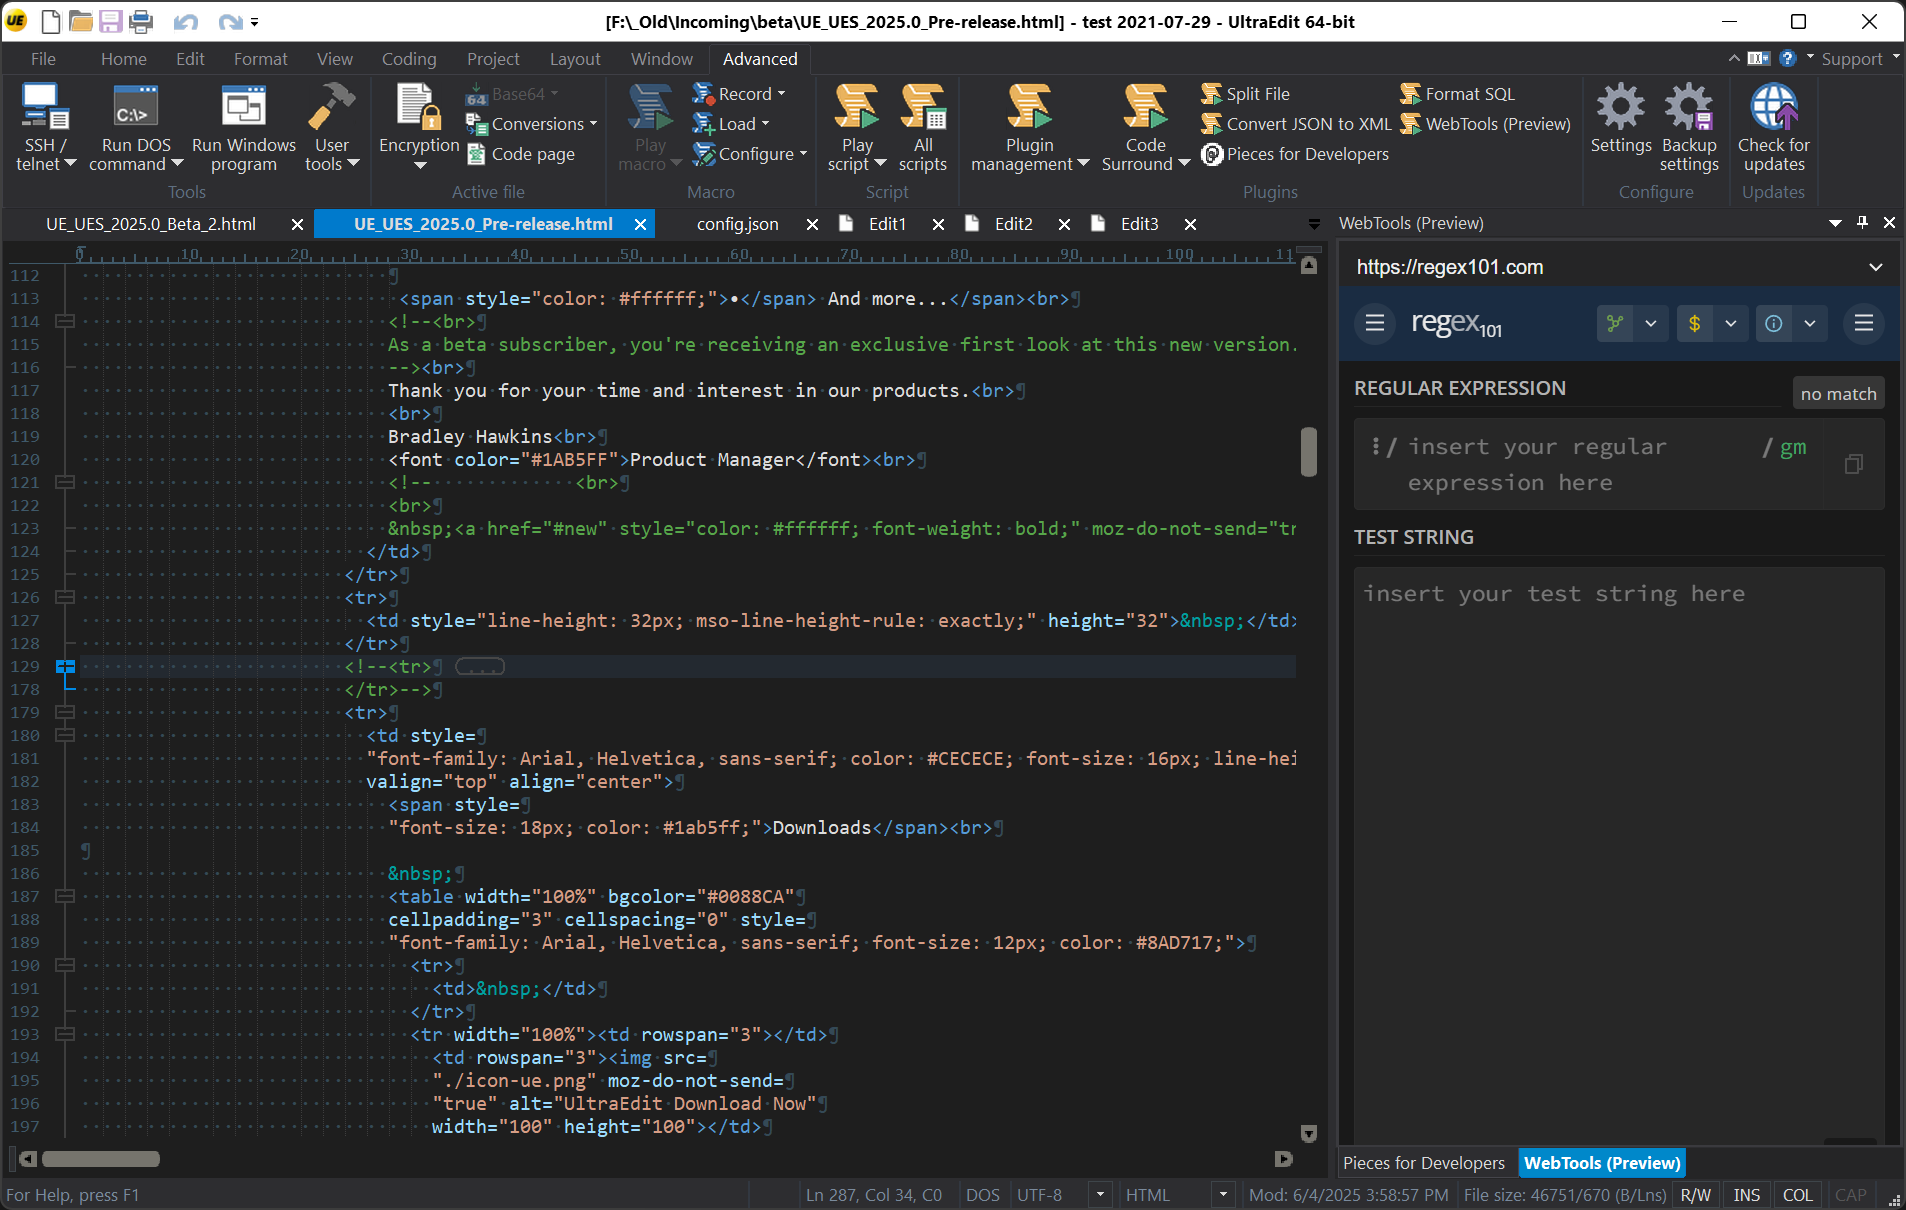Open All scripts list
This screenshot has width=1906, height=1210.
923,128
